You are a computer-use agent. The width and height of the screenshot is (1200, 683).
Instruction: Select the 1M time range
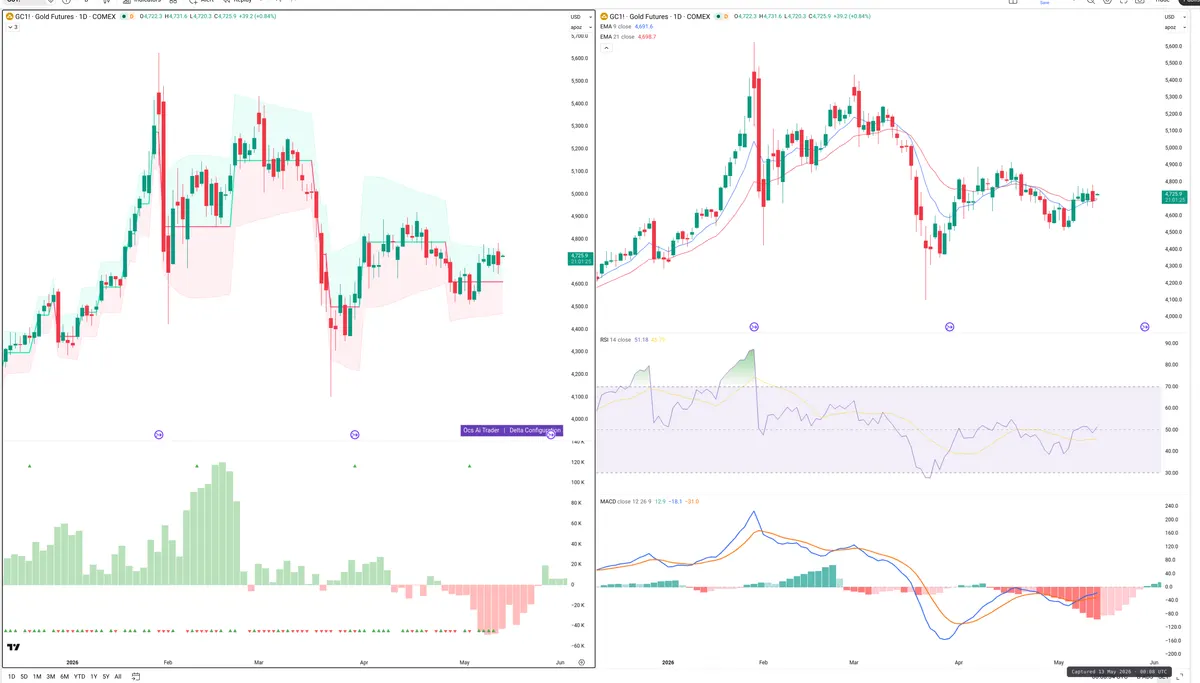pos(37,677)
